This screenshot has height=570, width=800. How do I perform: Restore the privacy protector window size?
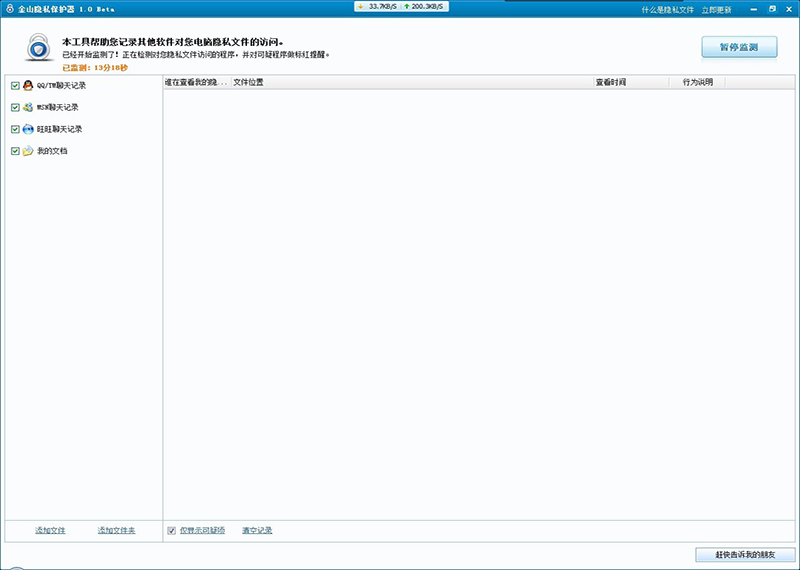click(772, 9)
